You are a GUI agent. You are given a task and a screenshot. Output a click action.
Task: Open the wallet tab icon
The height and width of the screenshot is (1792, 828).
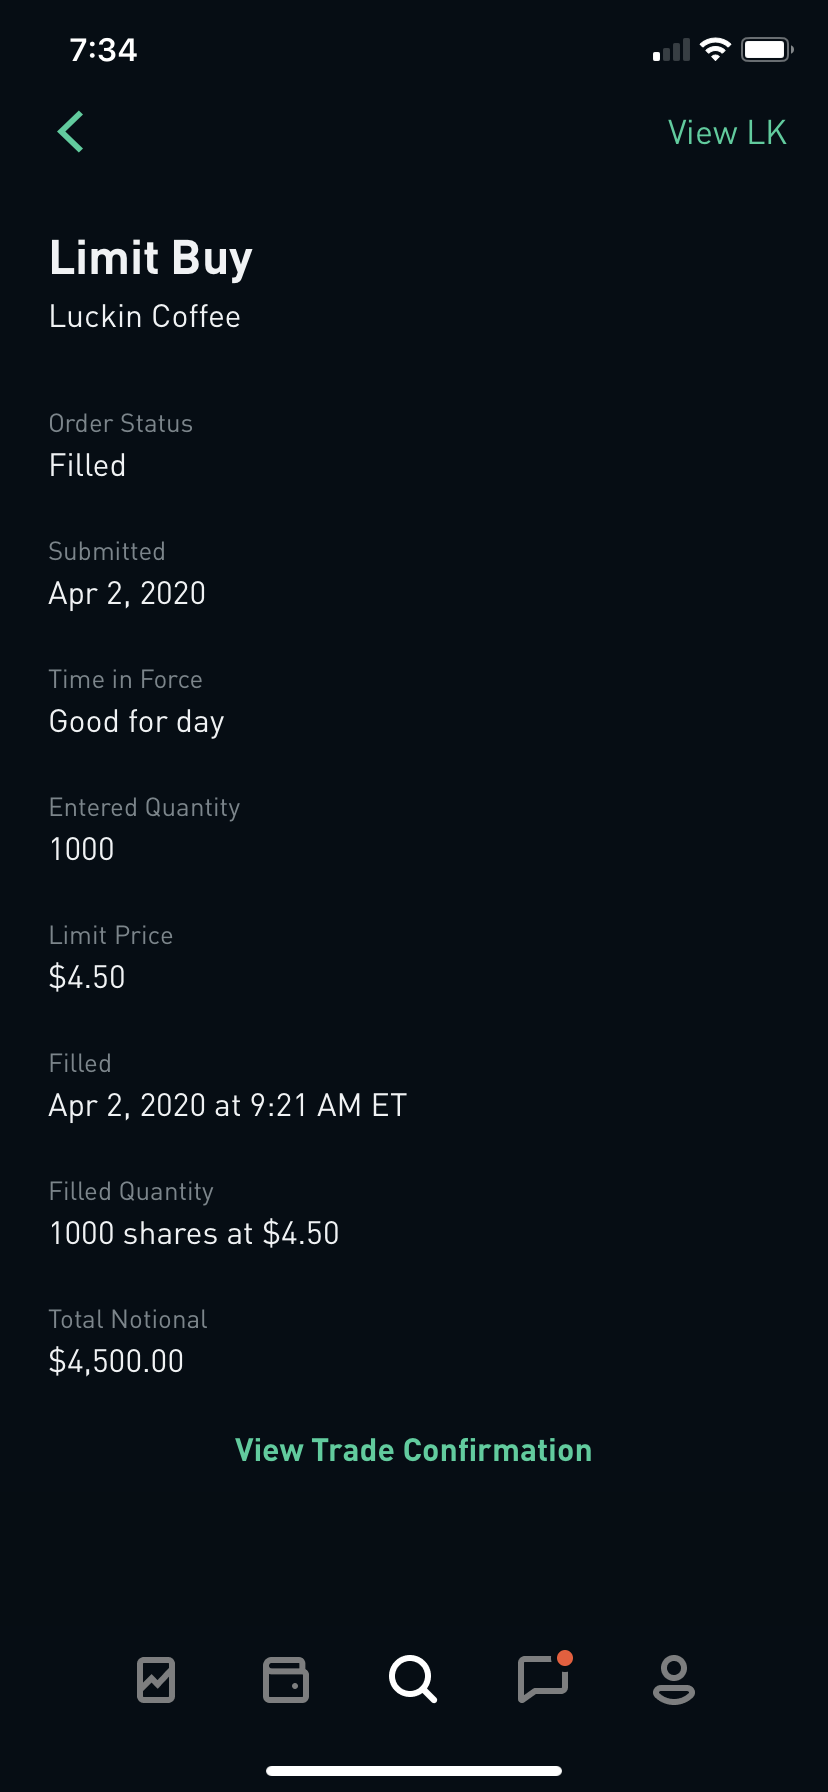point(286,1679)
